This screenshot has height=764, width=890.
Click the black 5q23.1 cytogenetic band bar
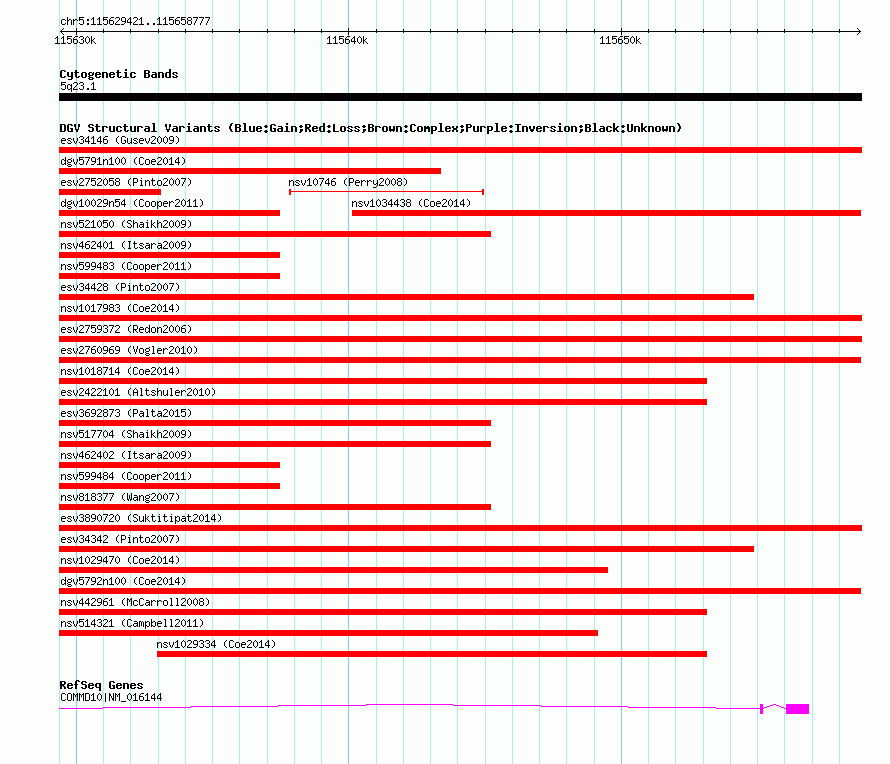point(460,97)
